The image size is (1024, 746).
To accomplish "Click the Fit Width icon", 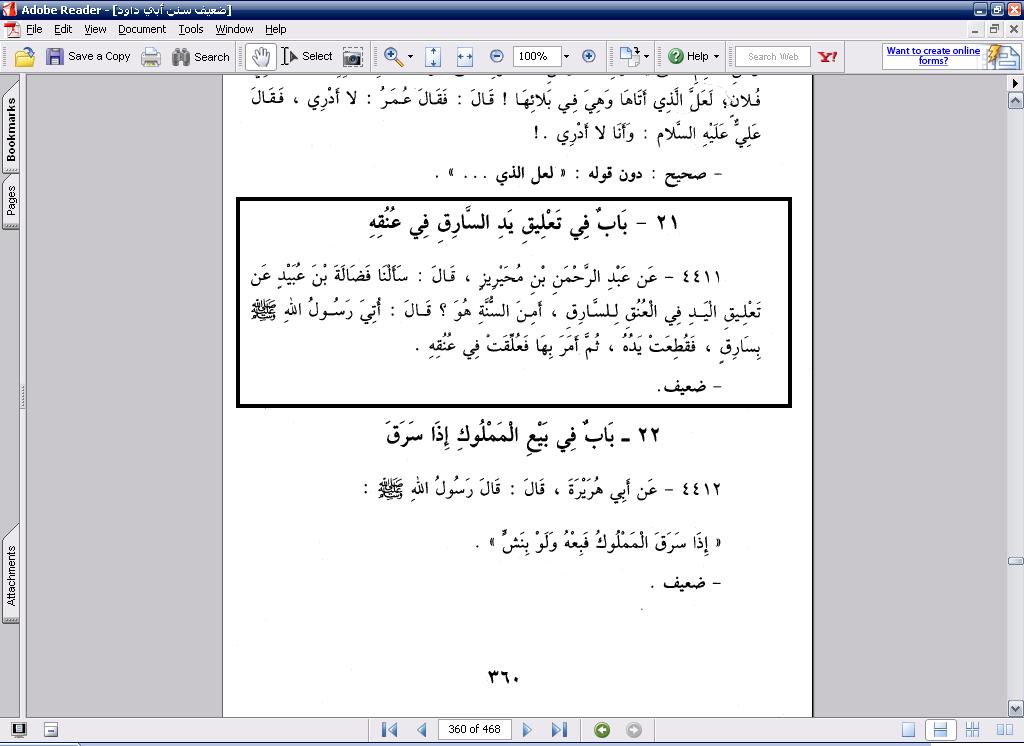I will coord(465,57).
